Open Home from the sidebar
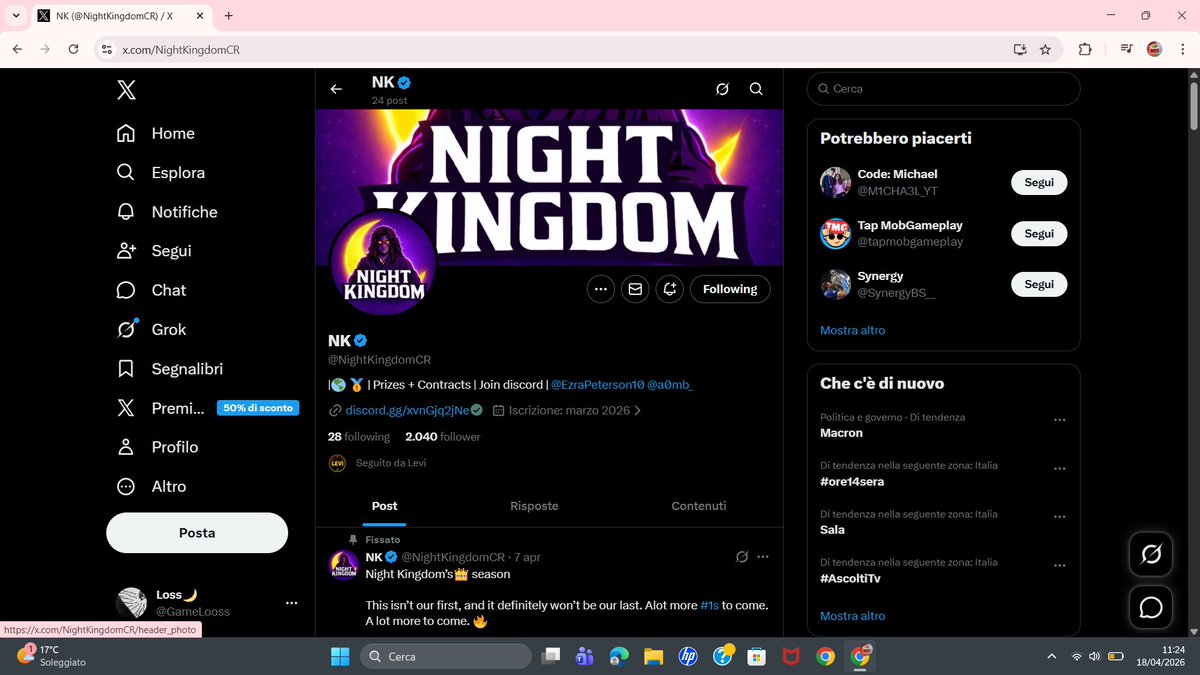Screen dimensions: 1200x675 155,133
